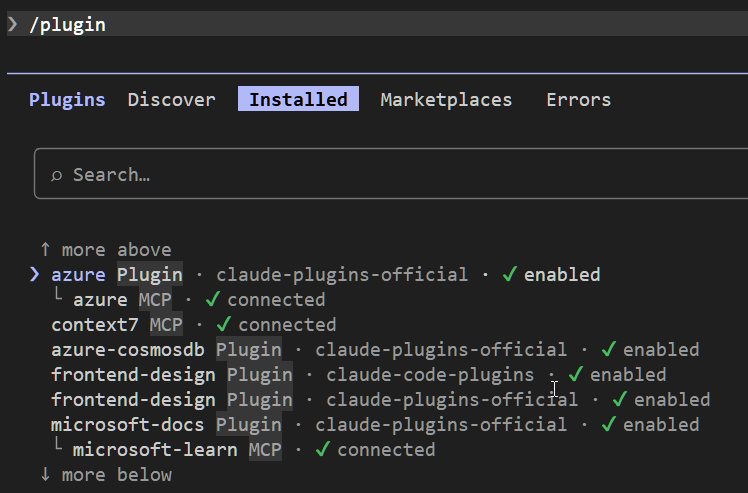The height and width of the screenshot is (493, 748).
Task: Select the azure Plugin row
Action: tap(315, 274)
